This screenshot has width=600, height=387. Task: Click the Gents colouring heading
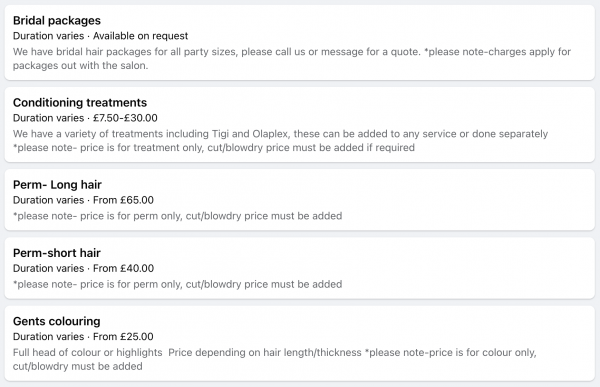[57, 321]
